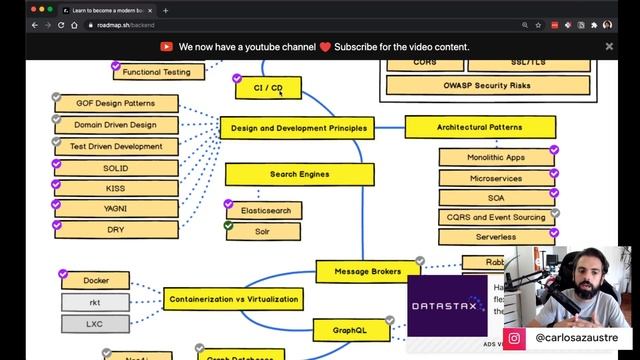The image size is (640, 360).
Task: Focus the roadmap.sh address bar
Action: point(302,25)
